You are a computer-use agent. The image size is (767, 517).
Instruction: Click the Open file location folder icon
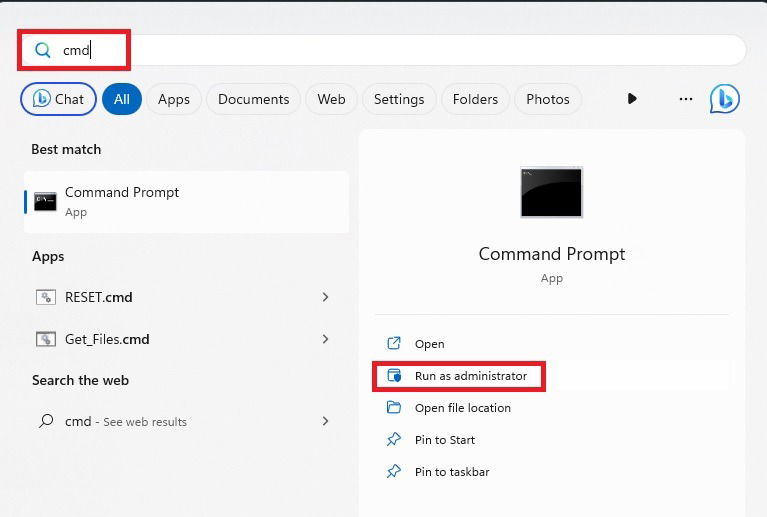394,407
